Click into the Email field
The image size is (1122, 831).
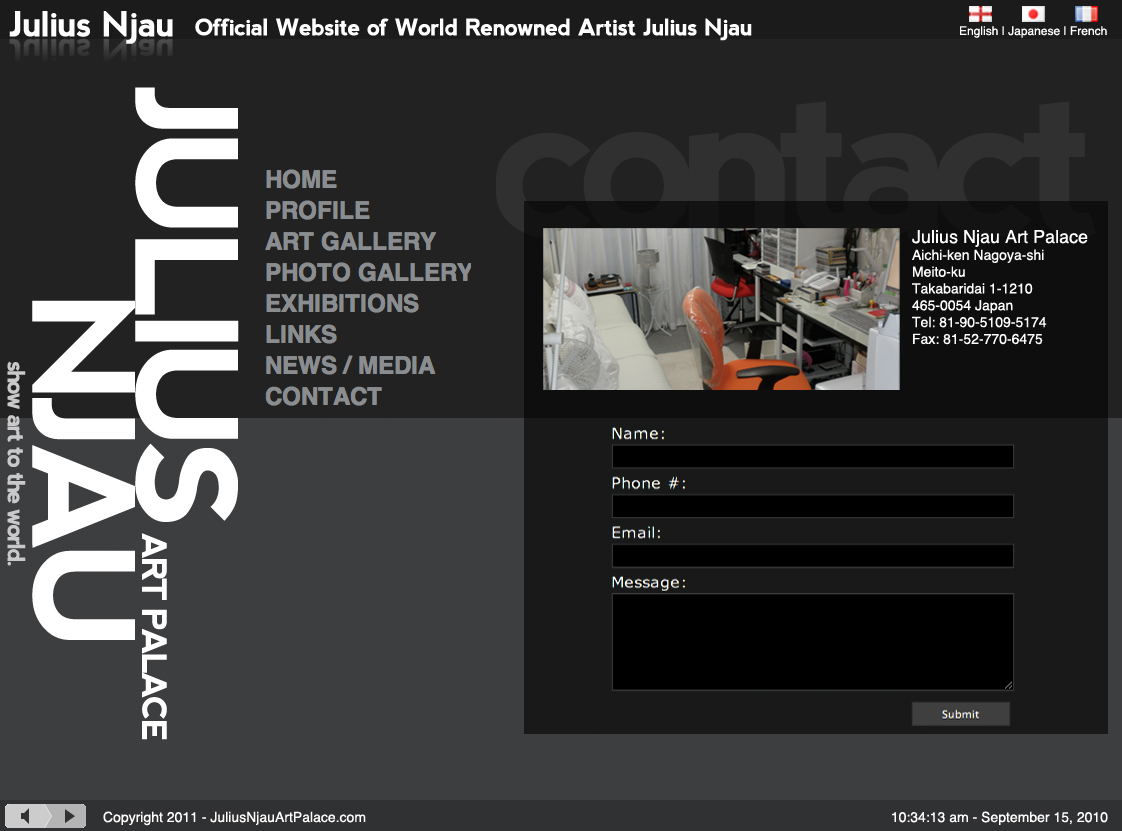point(812,556)
